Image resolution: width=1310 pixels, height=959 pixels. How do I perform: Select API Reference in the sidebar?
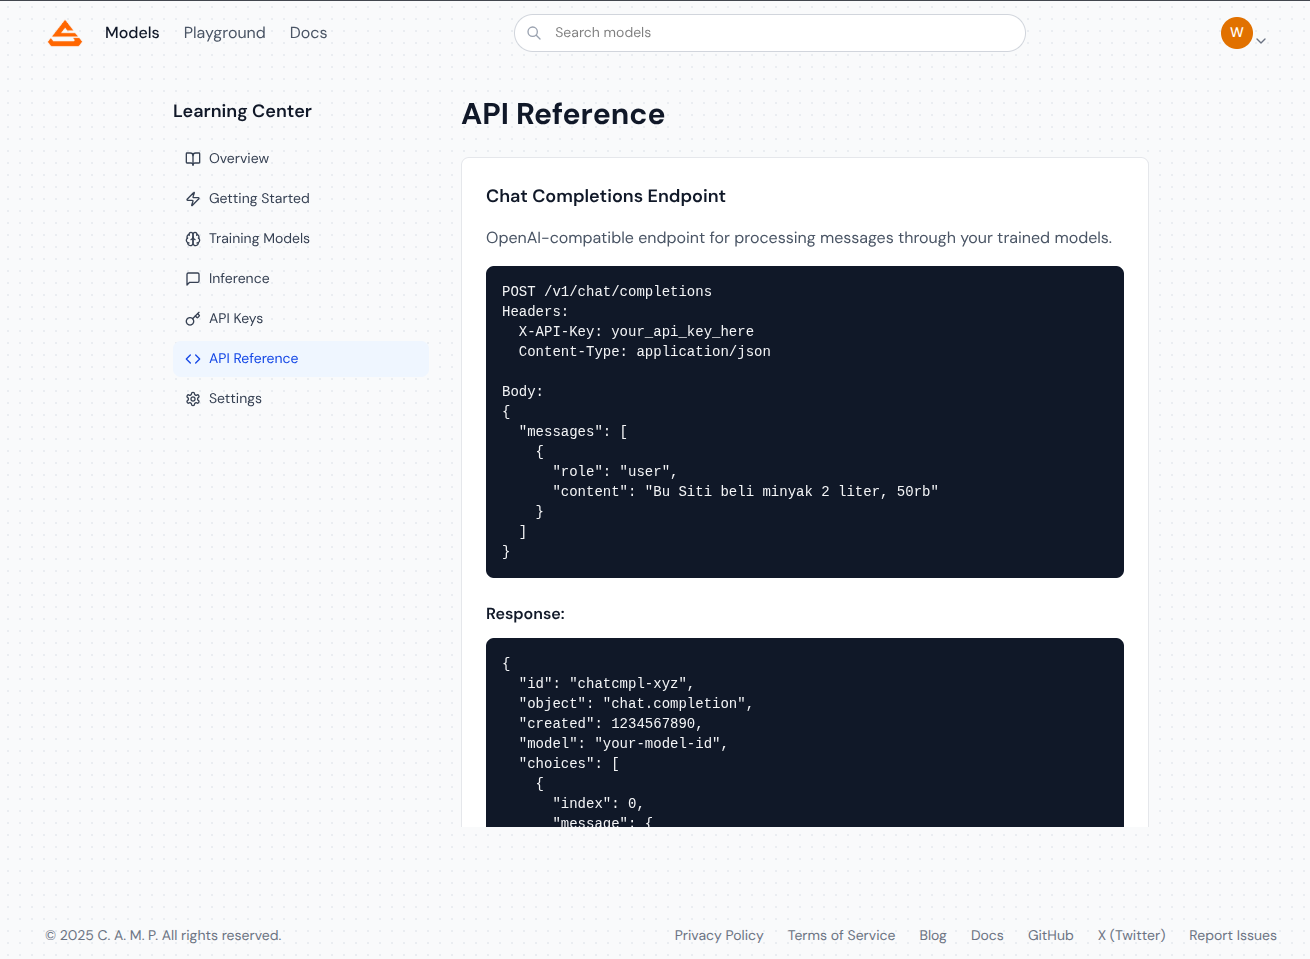point(301,358)
